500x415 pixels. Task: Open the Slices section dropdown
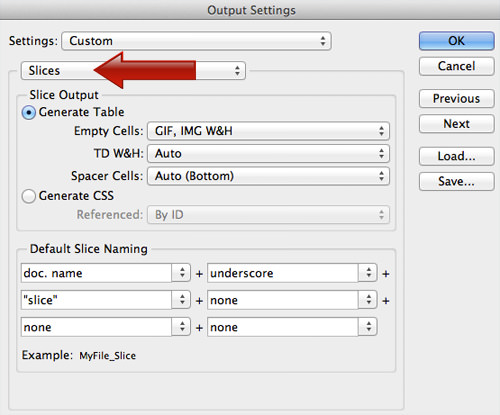133,70
